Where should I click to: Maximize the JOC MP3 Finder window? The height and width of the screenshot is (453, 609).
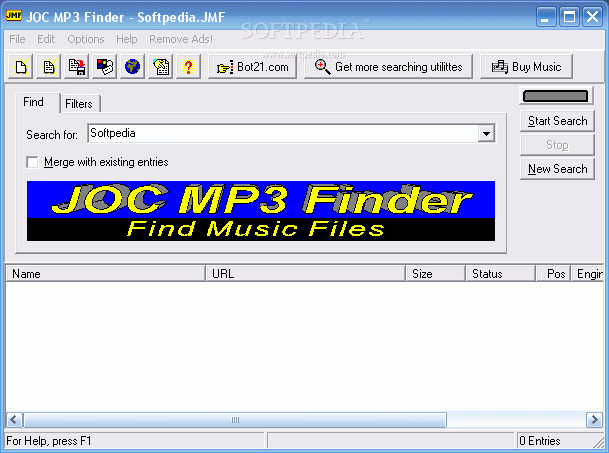569,17
